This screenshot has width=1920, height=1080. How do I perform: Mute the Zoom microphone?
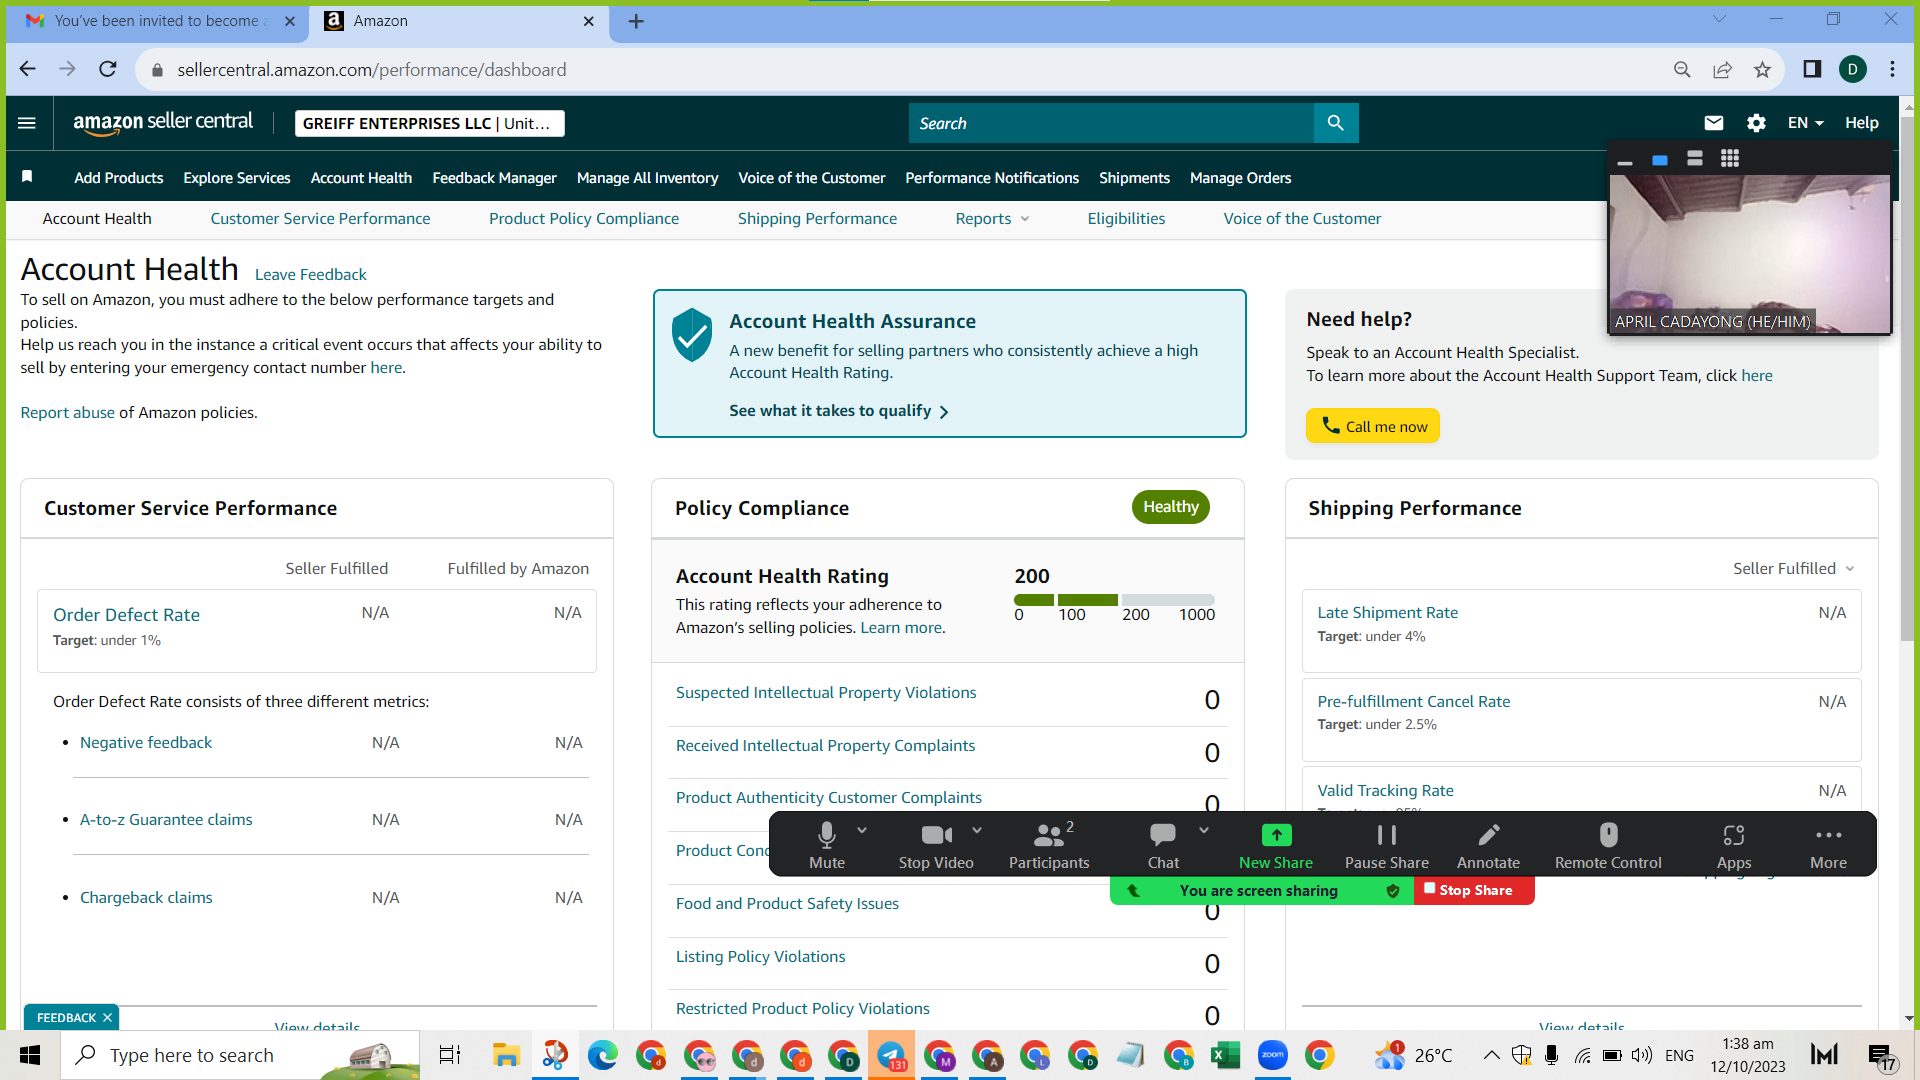[x=827, y=845]
